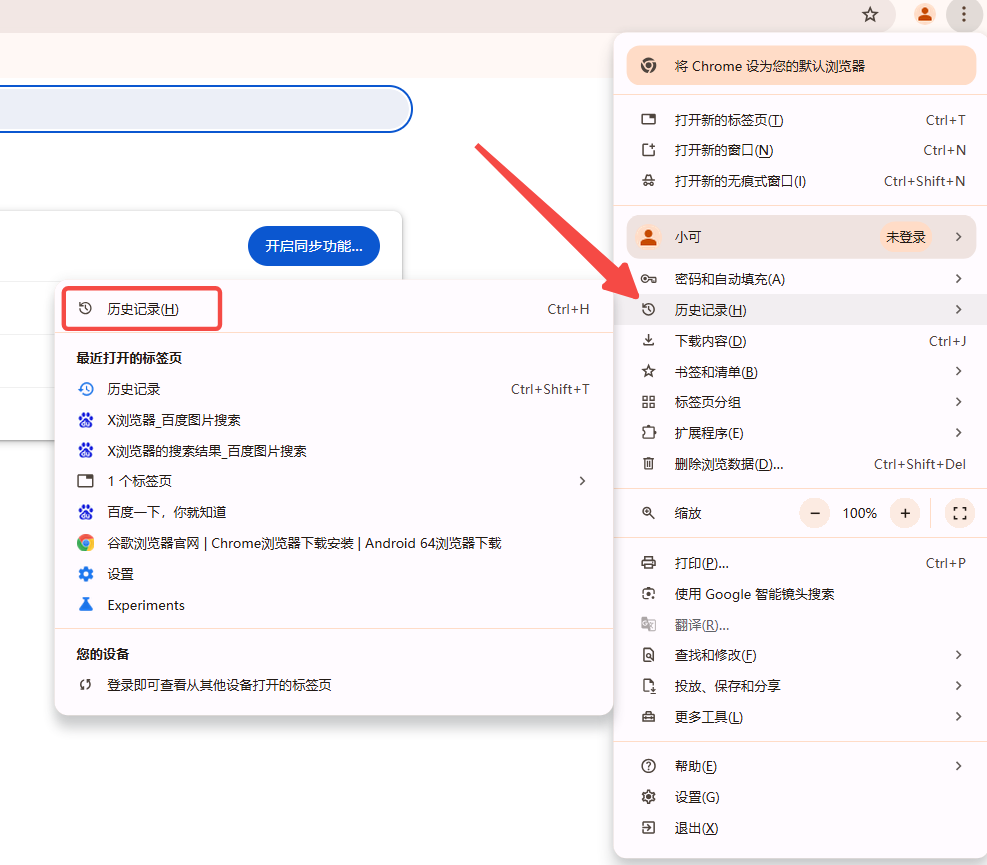
Task: Click the key icon beside 密码和自动填充
Action: pos(648,279)
